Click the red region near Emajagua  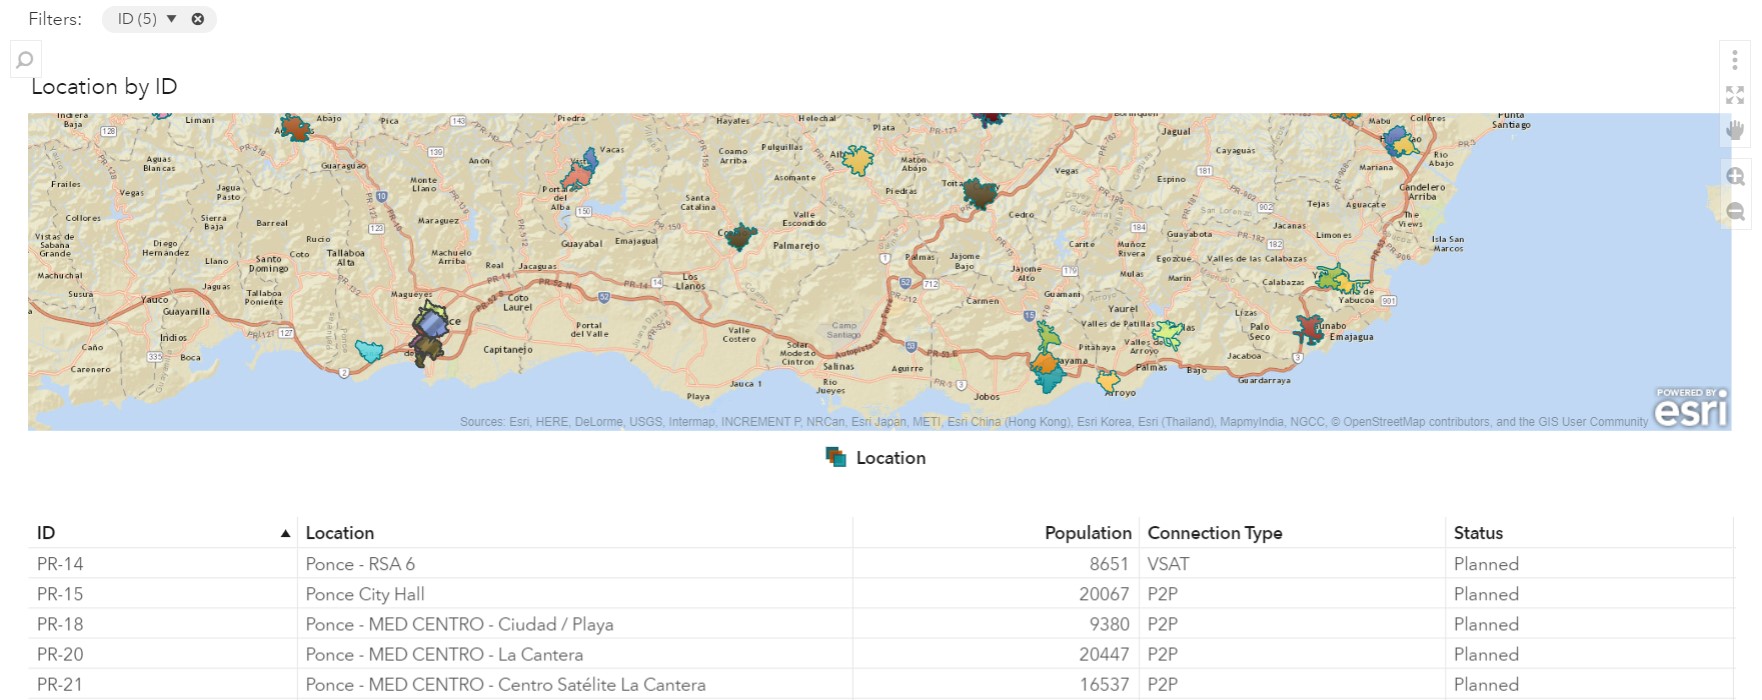(1309, 328)
